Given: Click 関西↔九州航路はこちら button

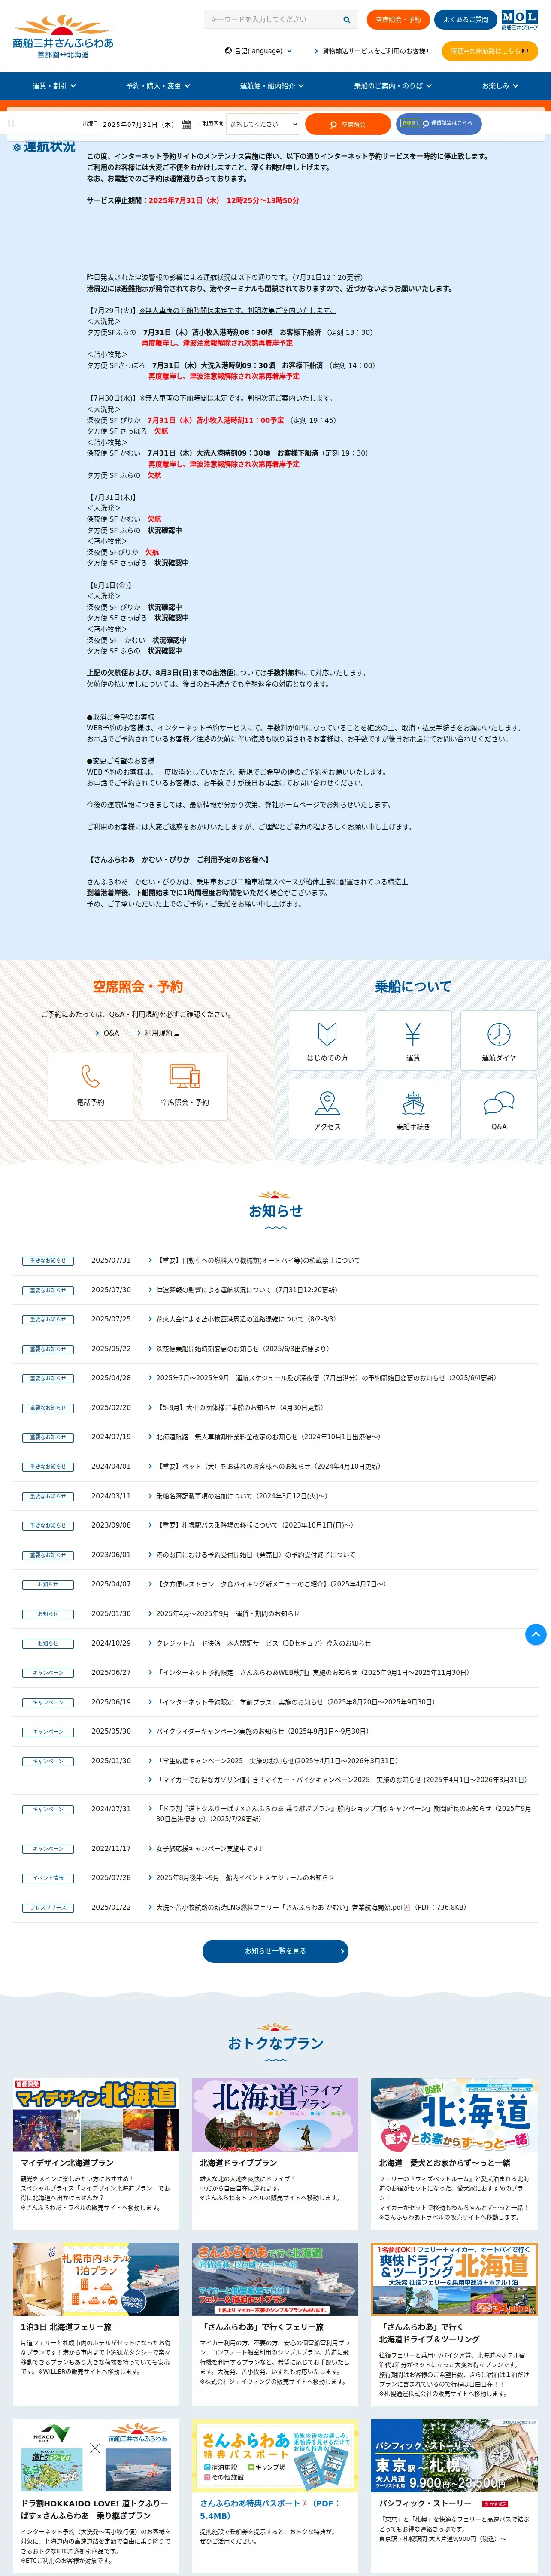Looking at the screenshot, I should pyautogui.click(x=490, y=51).
